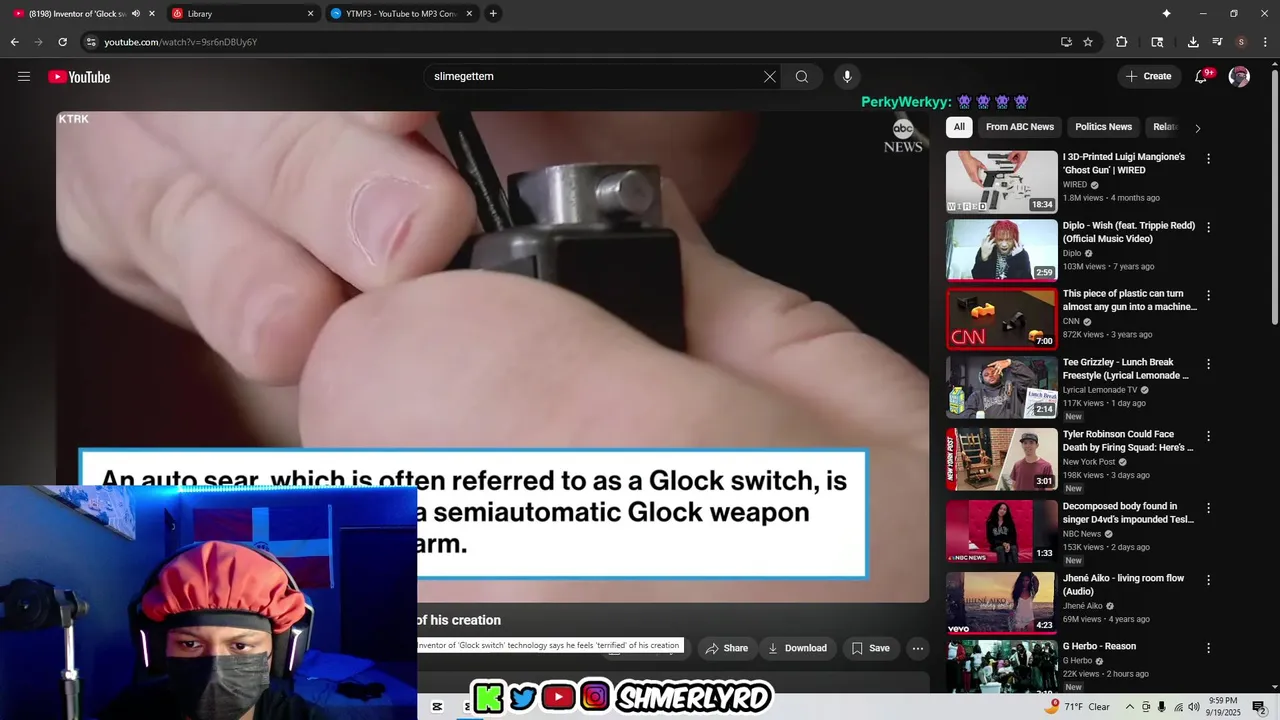
Task: Open the Windows notification center icon
Action: point(1259,707)
